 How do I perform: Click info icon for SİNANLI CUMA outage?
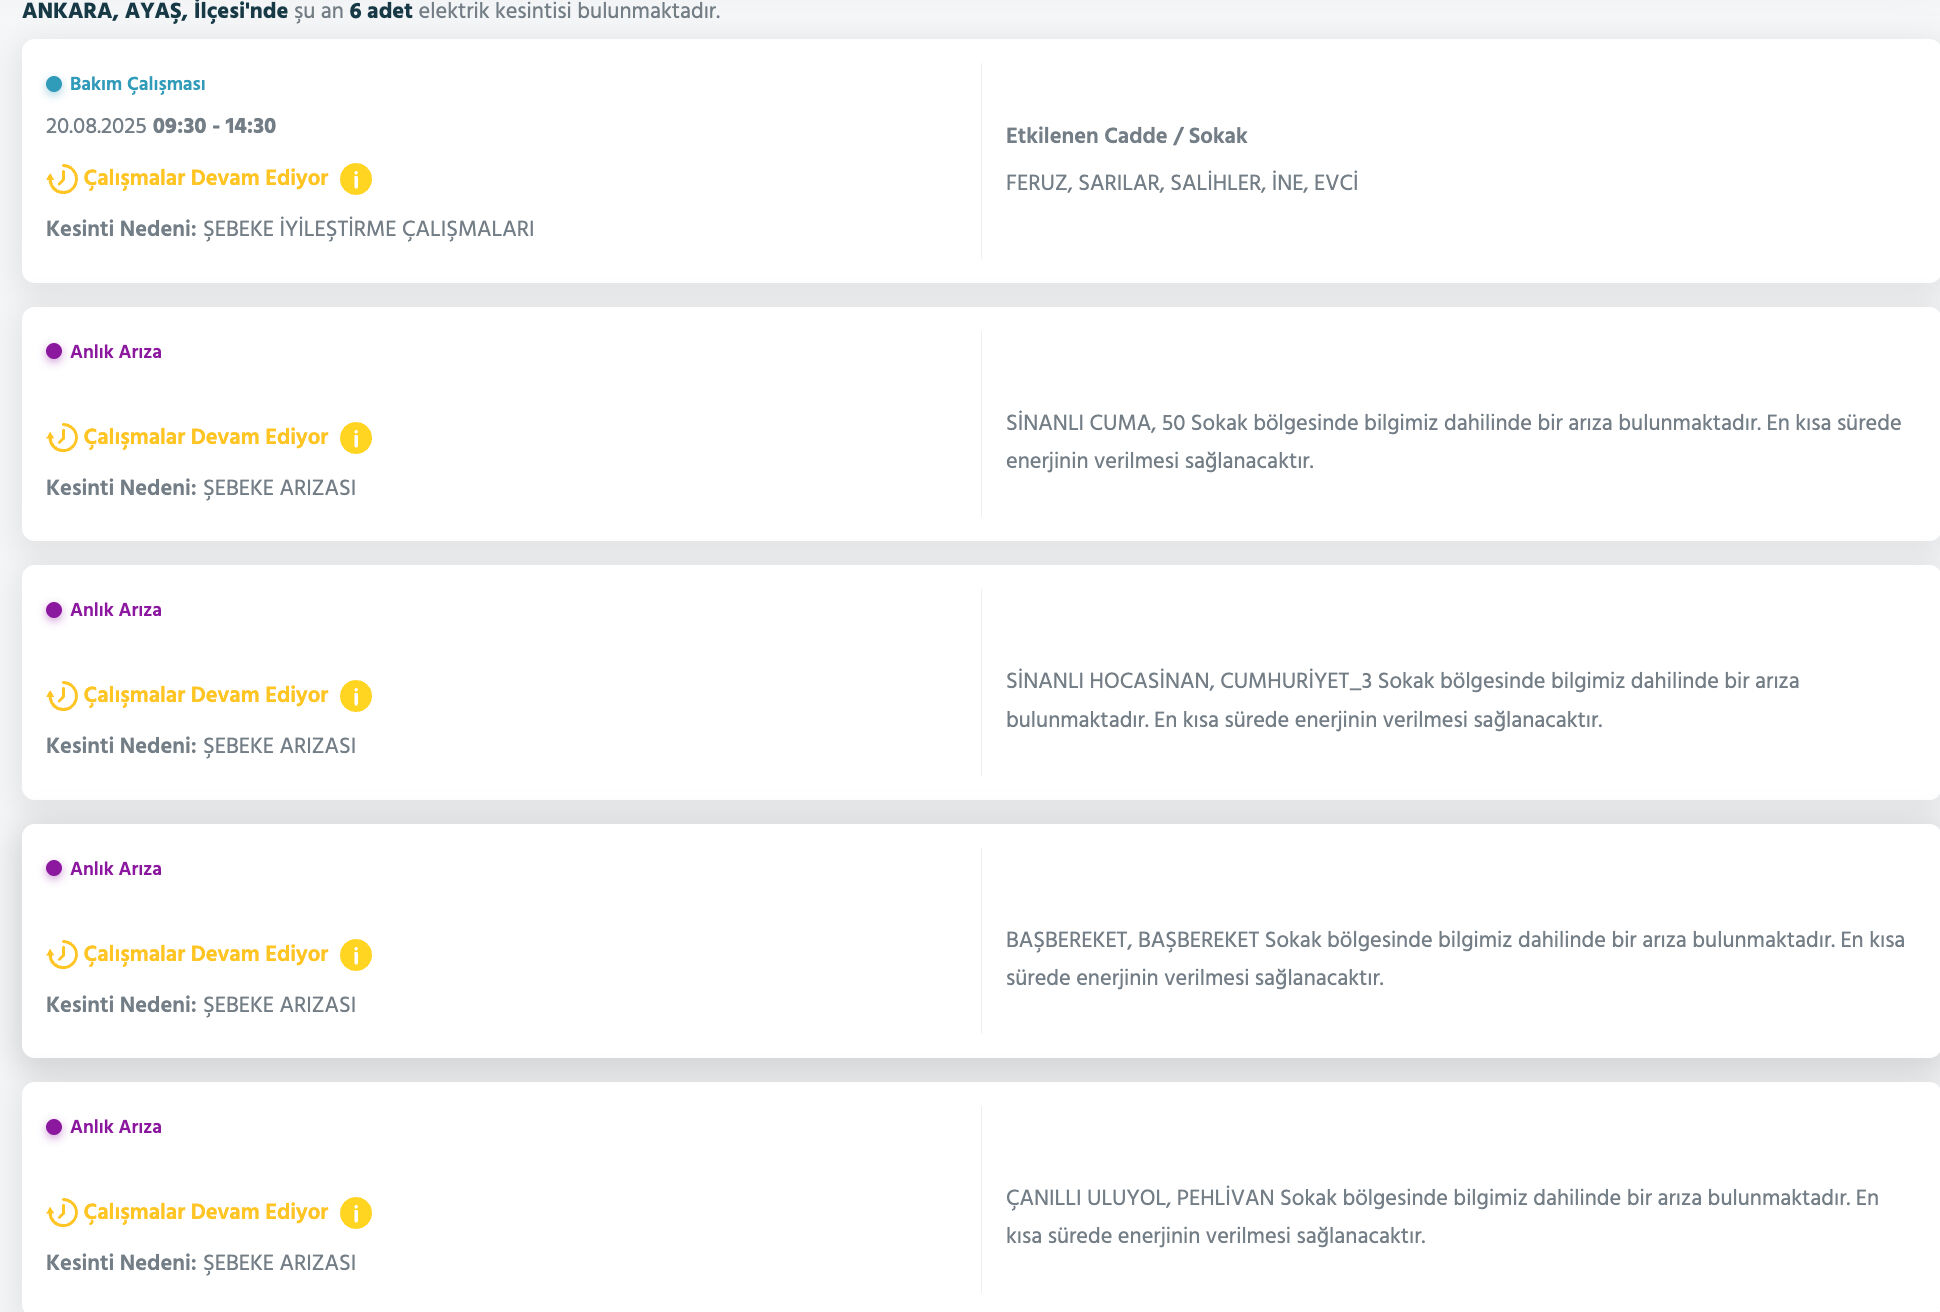pyautogui.click(x=356, y=438)
